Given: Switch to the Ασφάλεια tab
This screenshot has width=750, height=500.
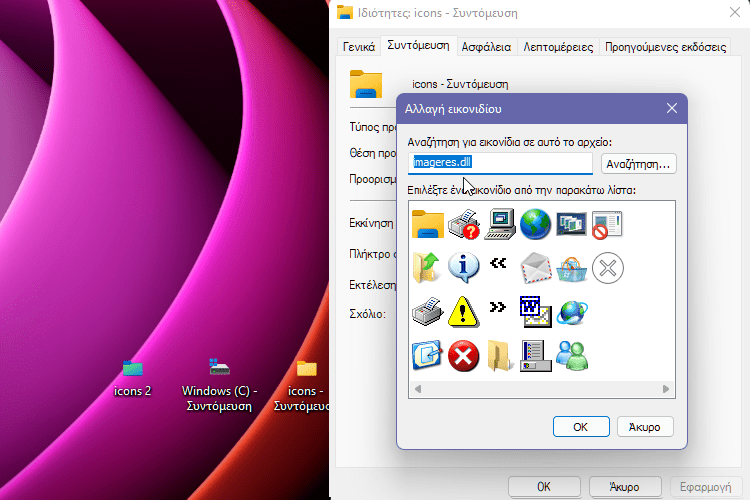Looking at the screenshot, I should click(486, 47).
